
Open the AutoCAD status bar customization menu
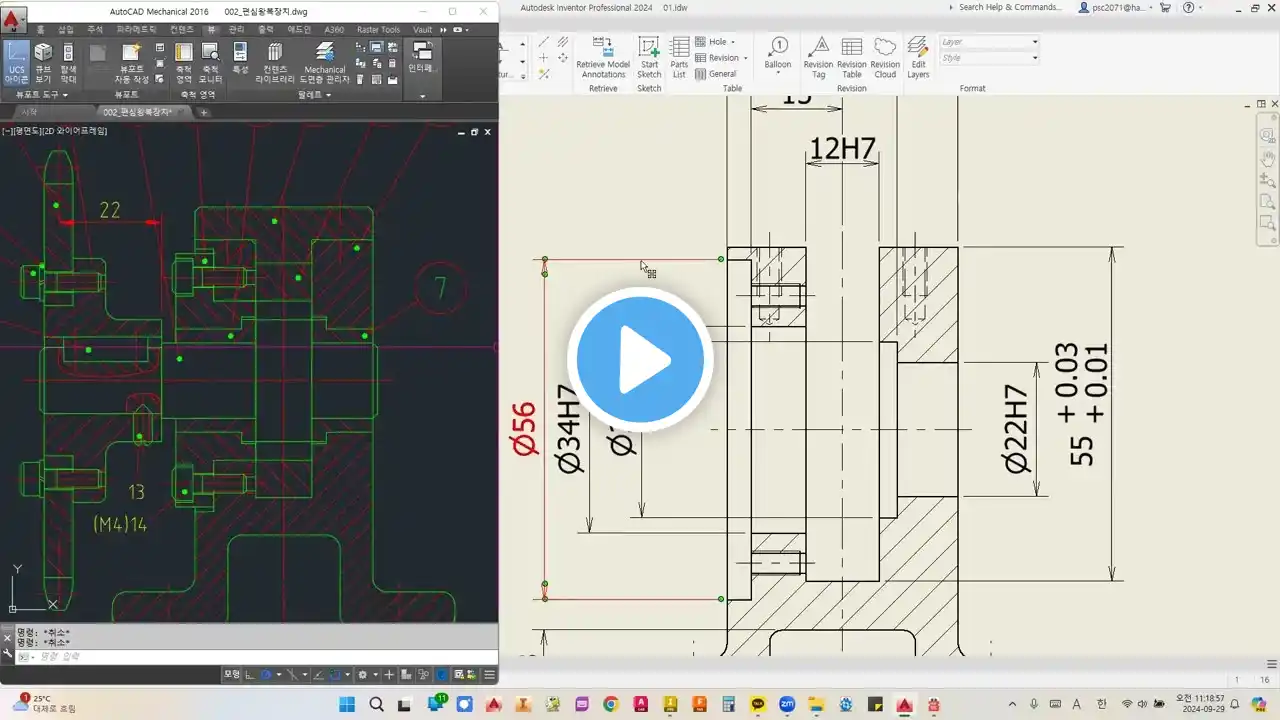489,675
